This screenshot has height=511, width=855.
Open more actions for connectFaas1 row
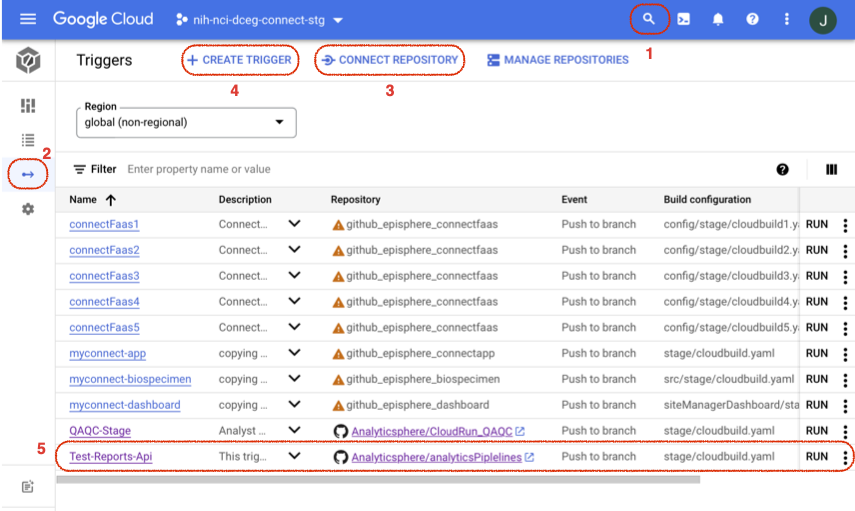[x=845, y=225]
